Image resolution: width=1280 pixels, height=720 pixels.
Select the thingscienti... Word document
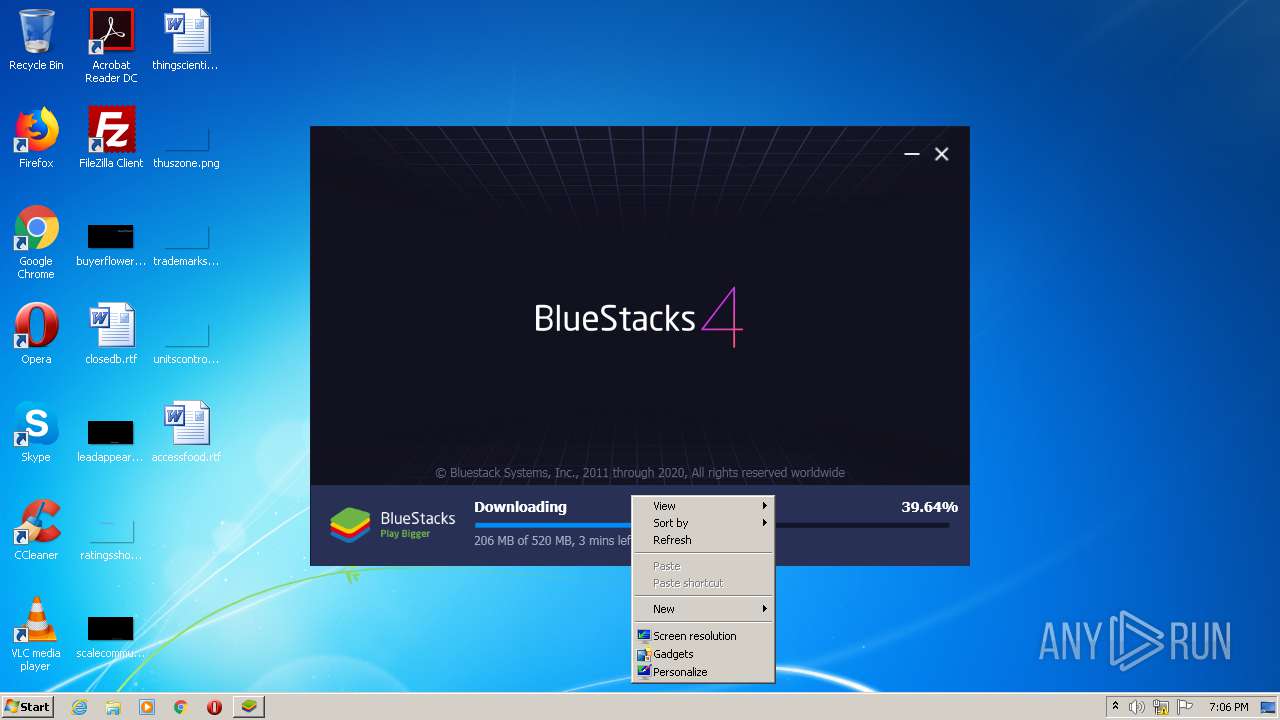186,40
